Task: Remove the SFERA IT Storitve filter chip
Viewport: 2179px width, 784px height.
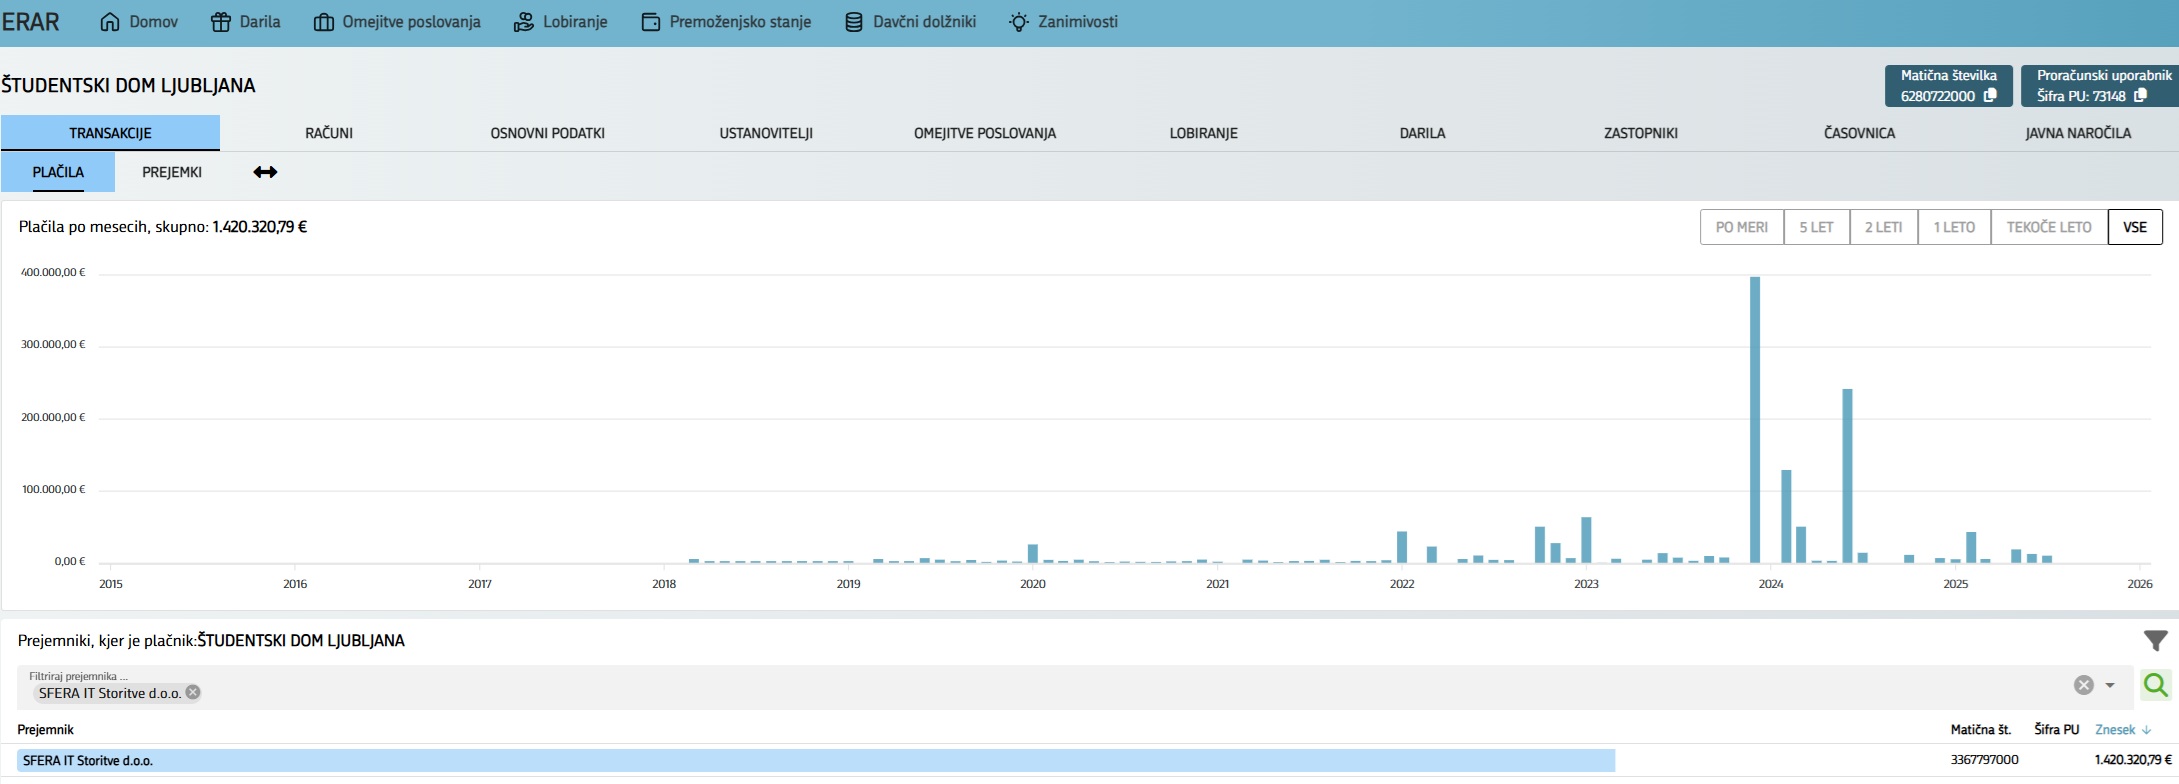Action: pyautogui.click(x=193, y=692)
